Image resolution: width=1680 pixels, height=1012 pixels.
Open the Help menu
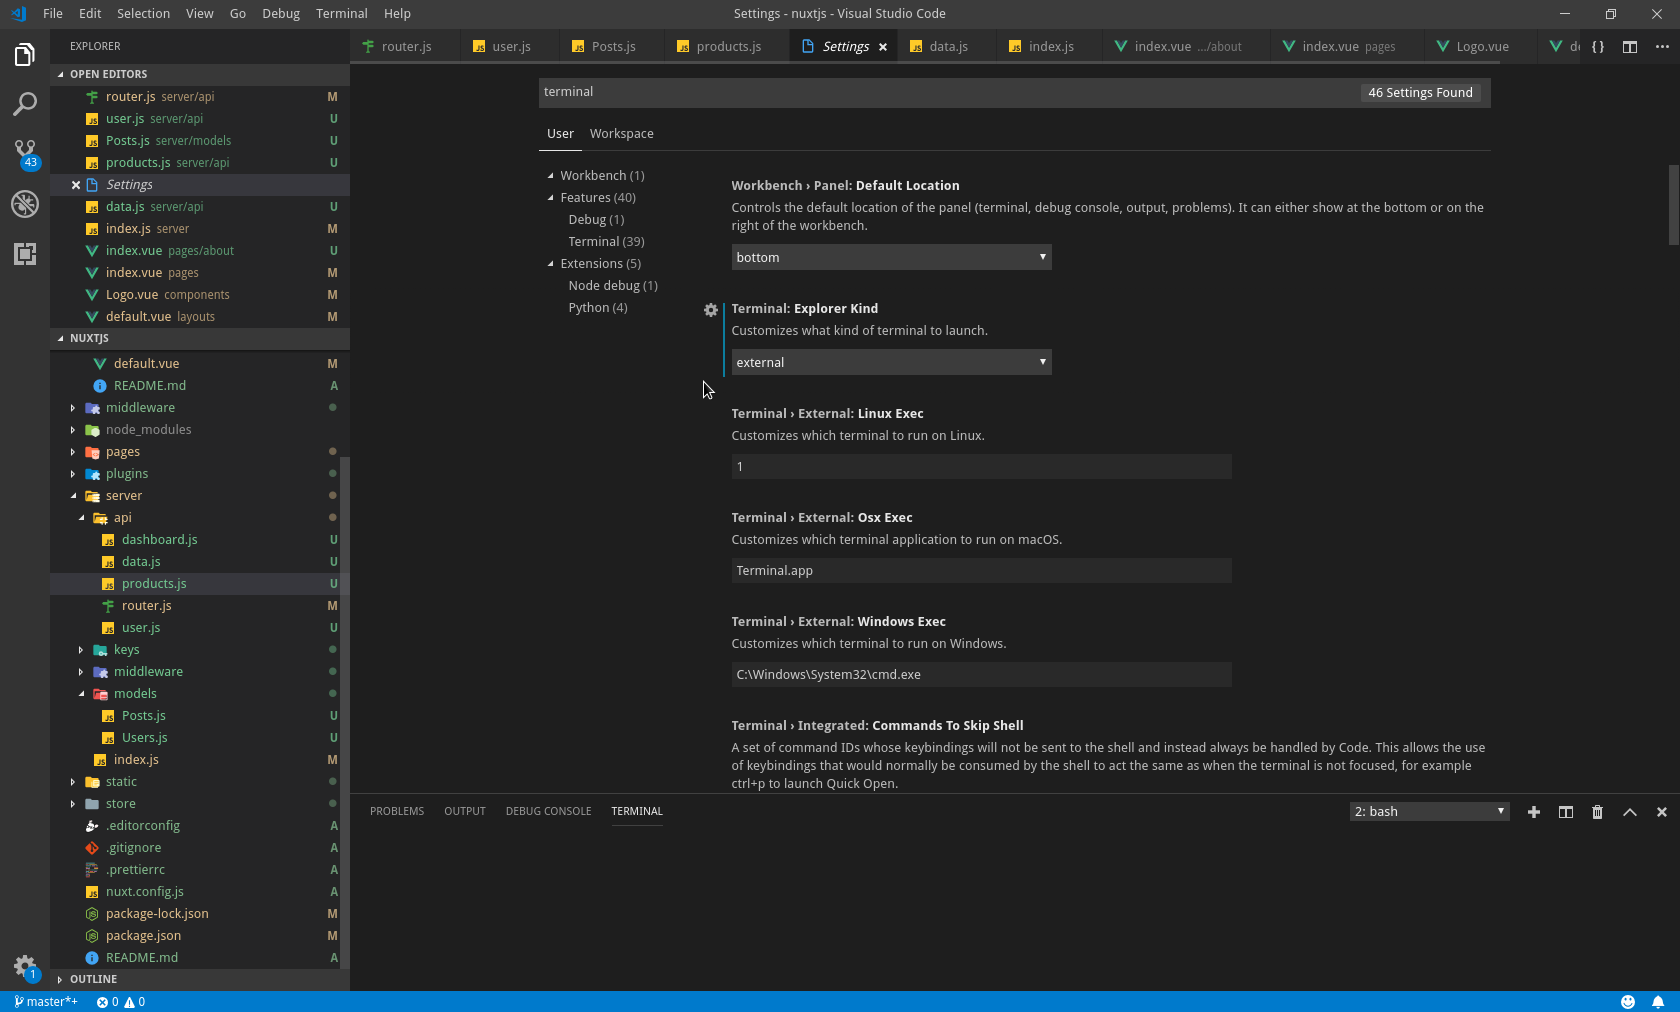(397, 13)
